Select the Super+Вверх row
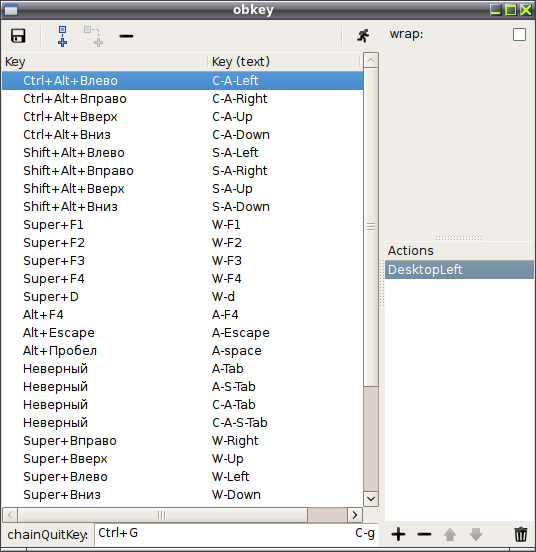 coord(182,458)
